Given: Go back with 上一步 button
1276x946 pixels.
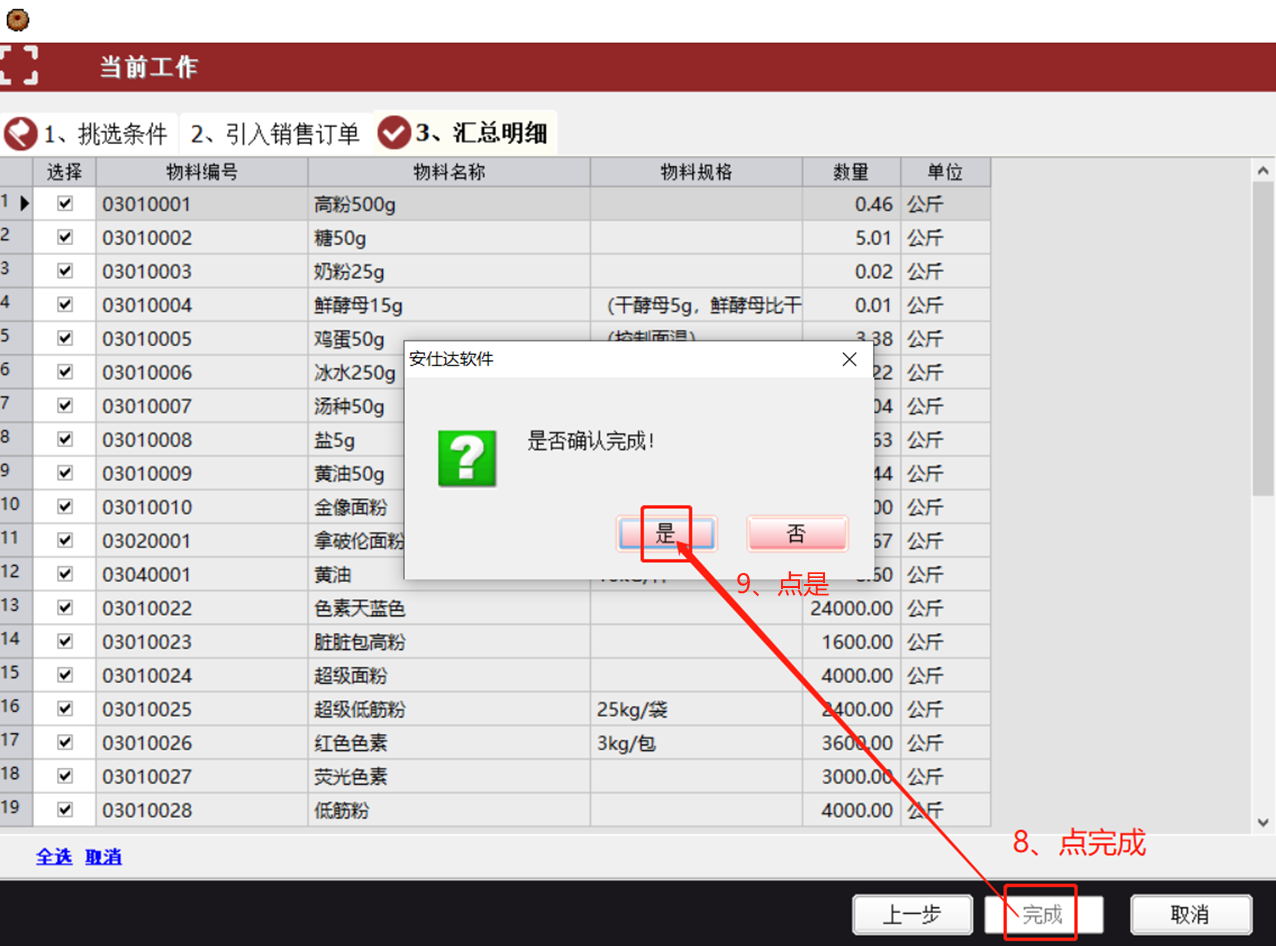Looking at the screenshot, I should pos(912,914).
